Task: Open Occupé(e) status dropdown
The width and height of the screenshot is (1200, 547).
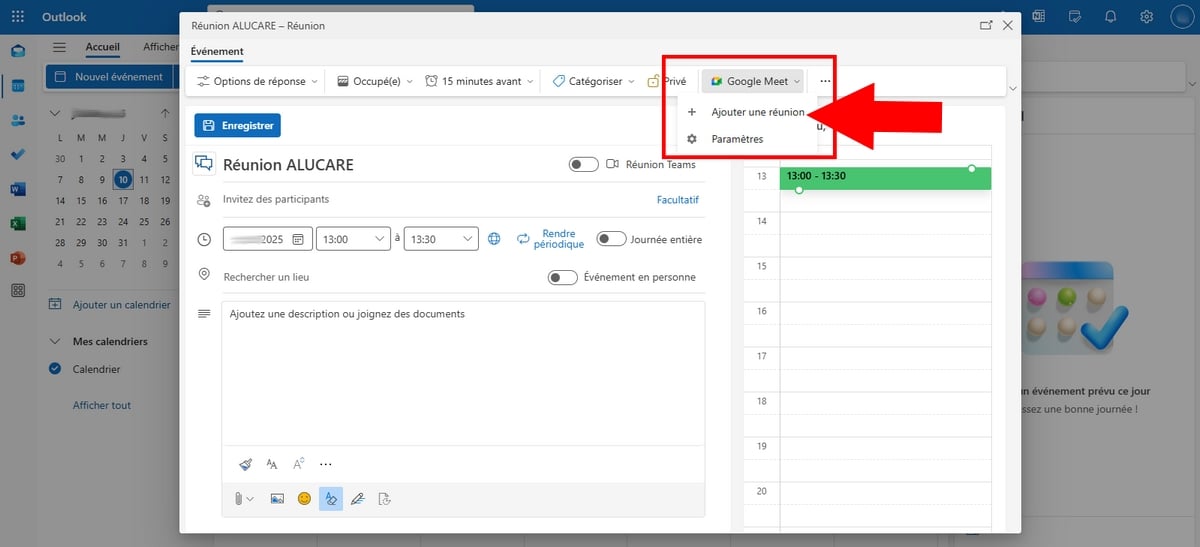Action: [x=375, y=81]
